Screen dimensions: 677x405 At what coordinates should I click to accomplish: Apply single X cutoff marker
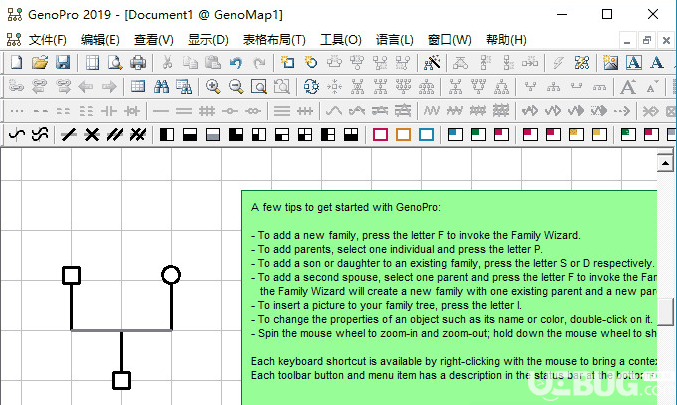(92, 135)
